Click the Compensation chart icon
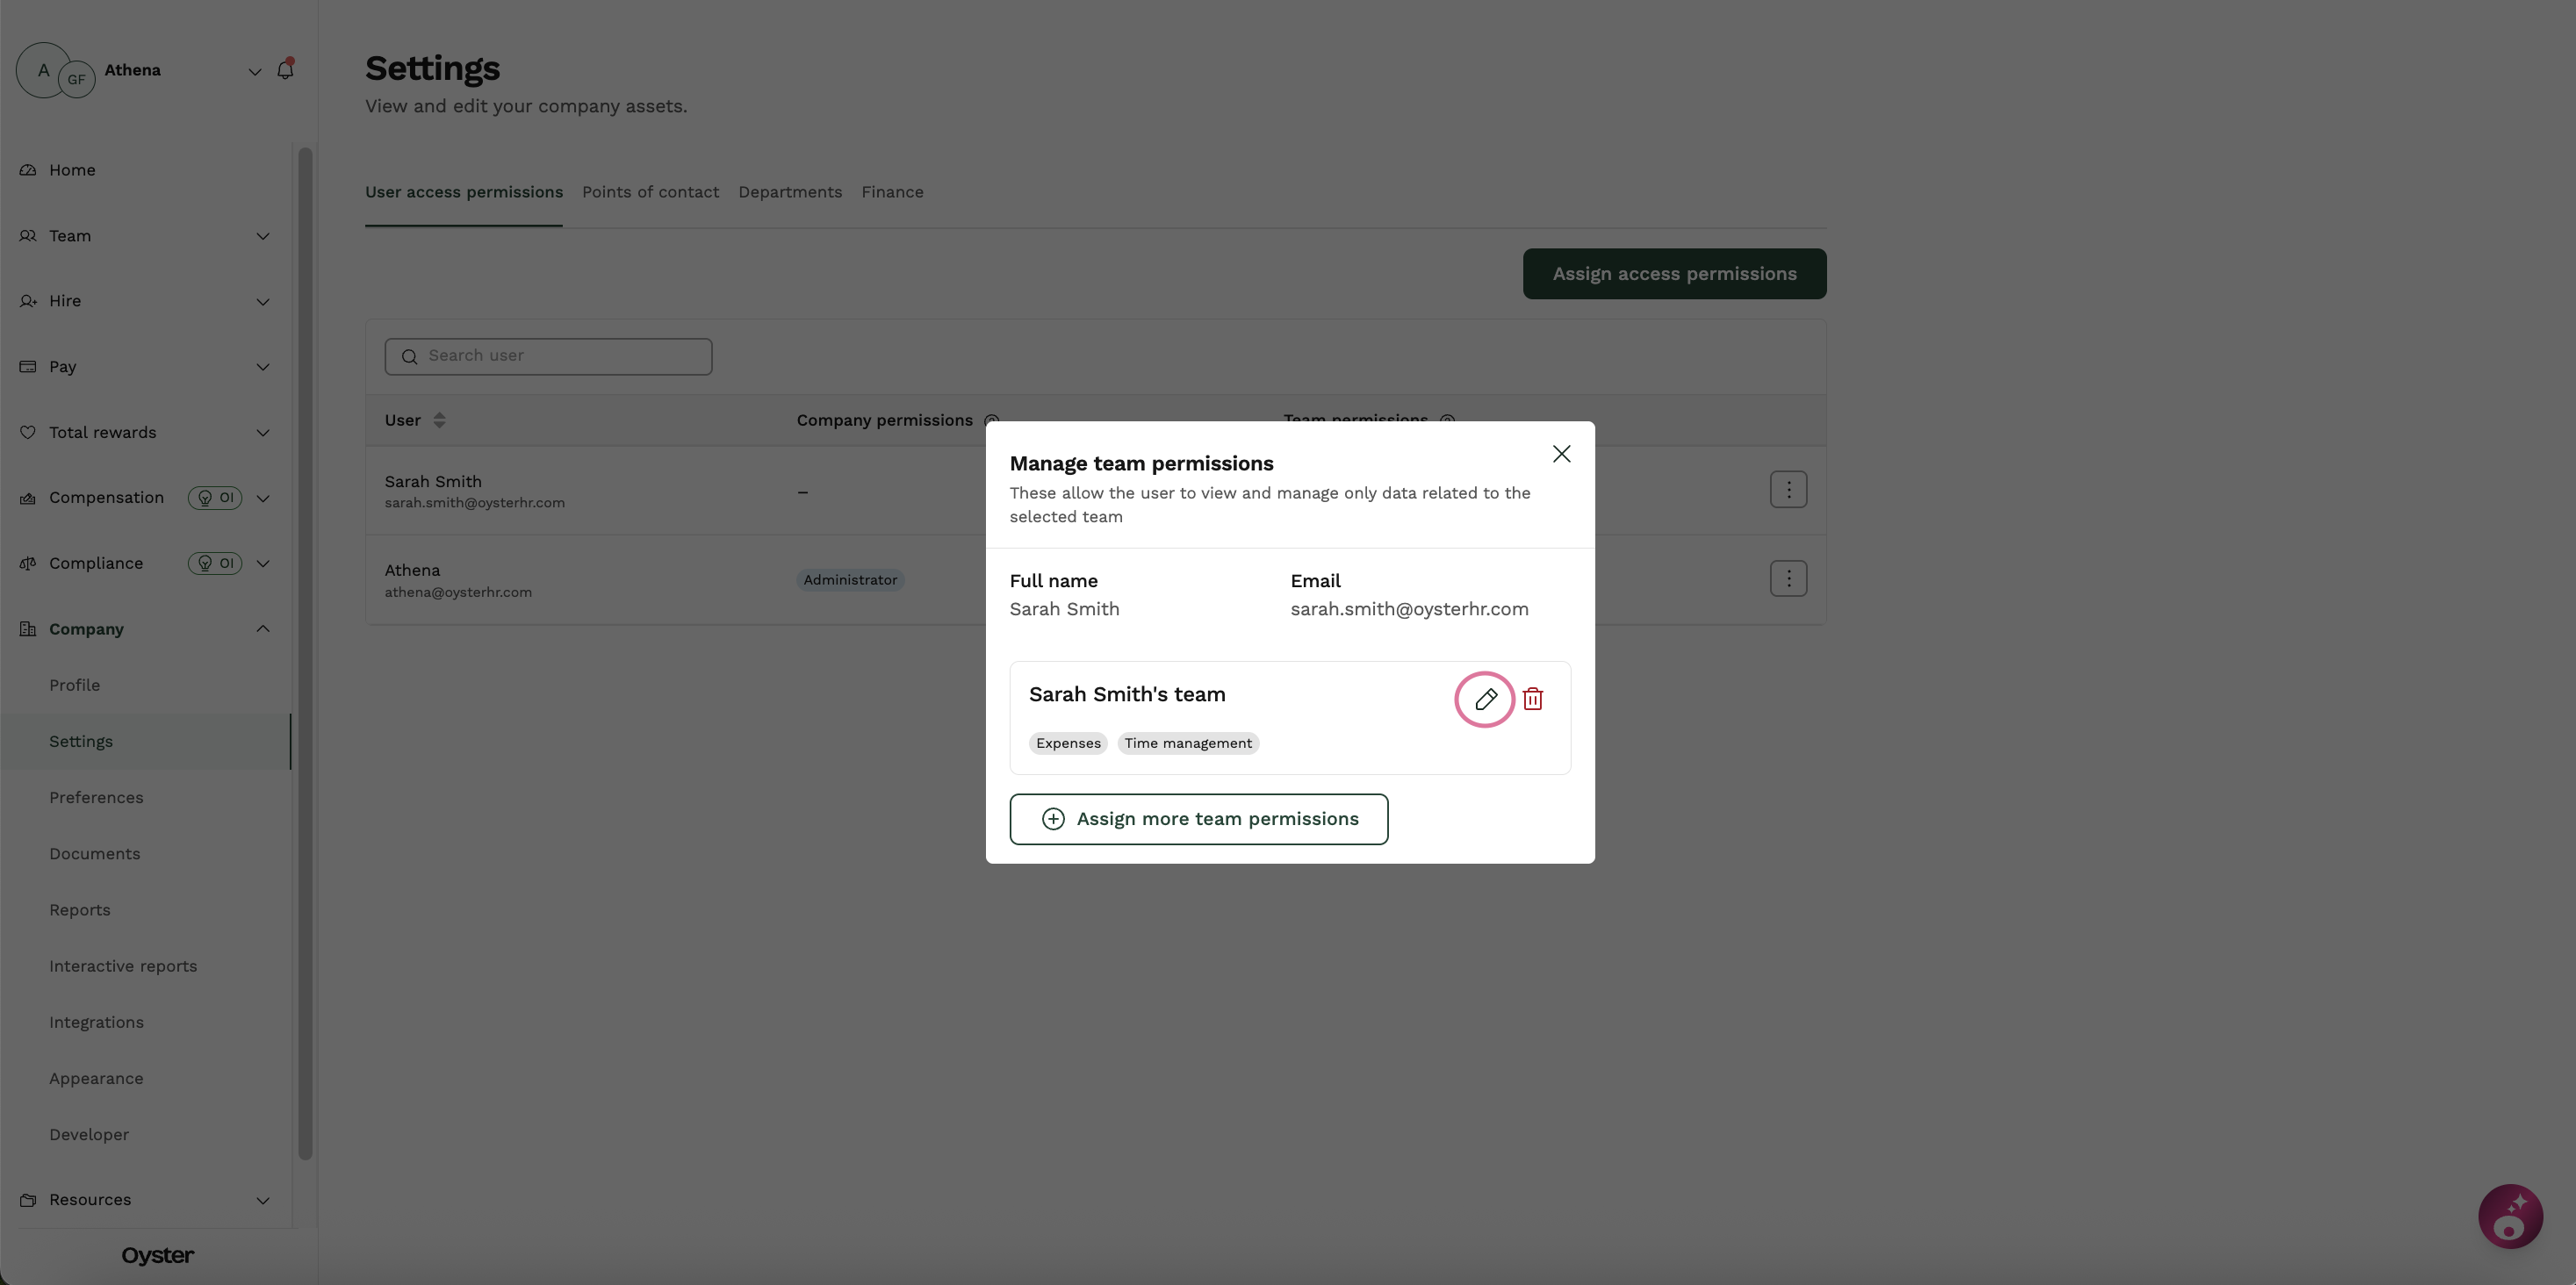Screen dimensions: 2576x1285 click(28, 498)
